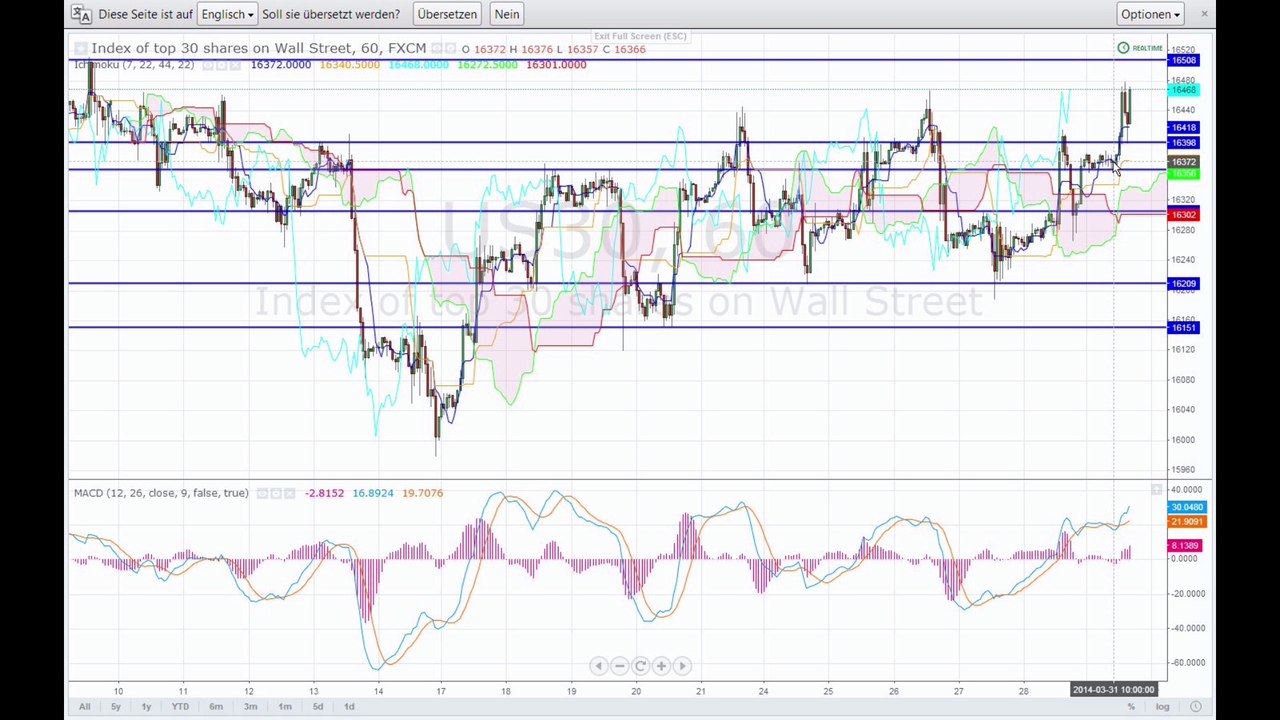This screenshot has width=1280, height=720.
Task: Click the Exit Full Screen (ESC) label
Action: tap(640, 36)
